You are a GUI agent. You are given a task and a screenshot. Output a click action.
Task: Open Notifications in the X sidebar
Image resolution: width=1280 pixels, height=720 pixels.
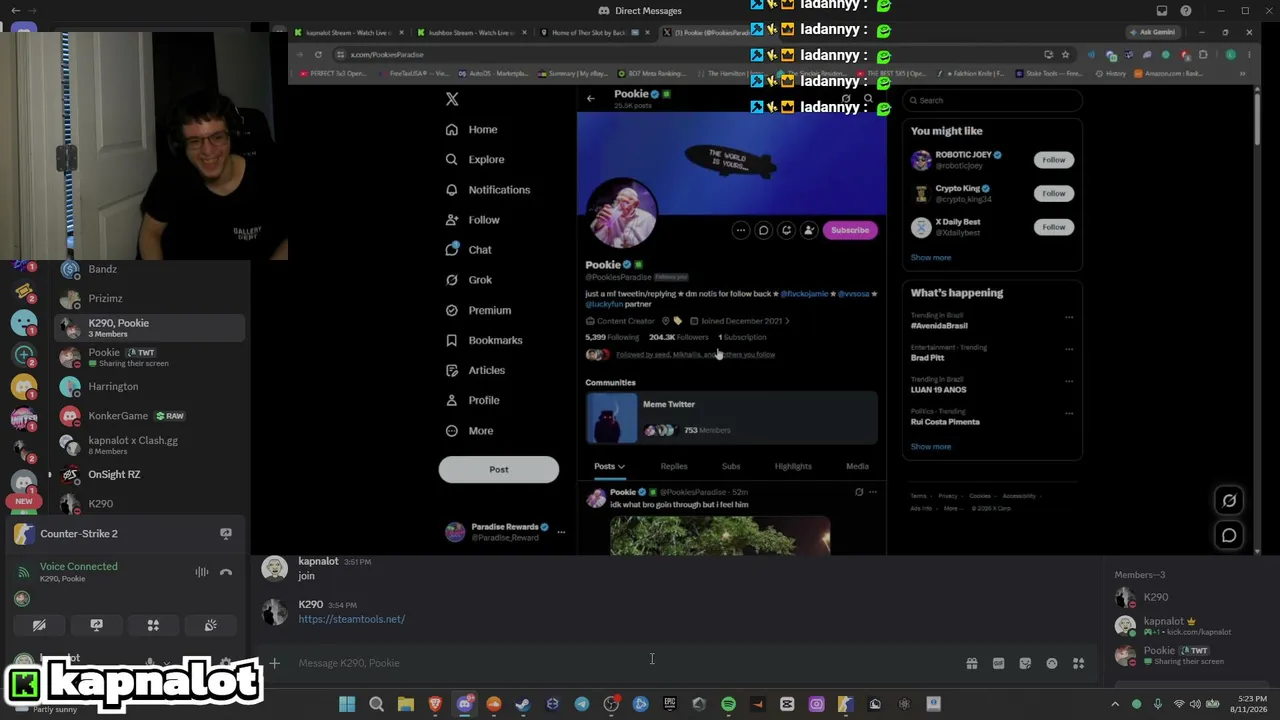(x=488, y=190)
